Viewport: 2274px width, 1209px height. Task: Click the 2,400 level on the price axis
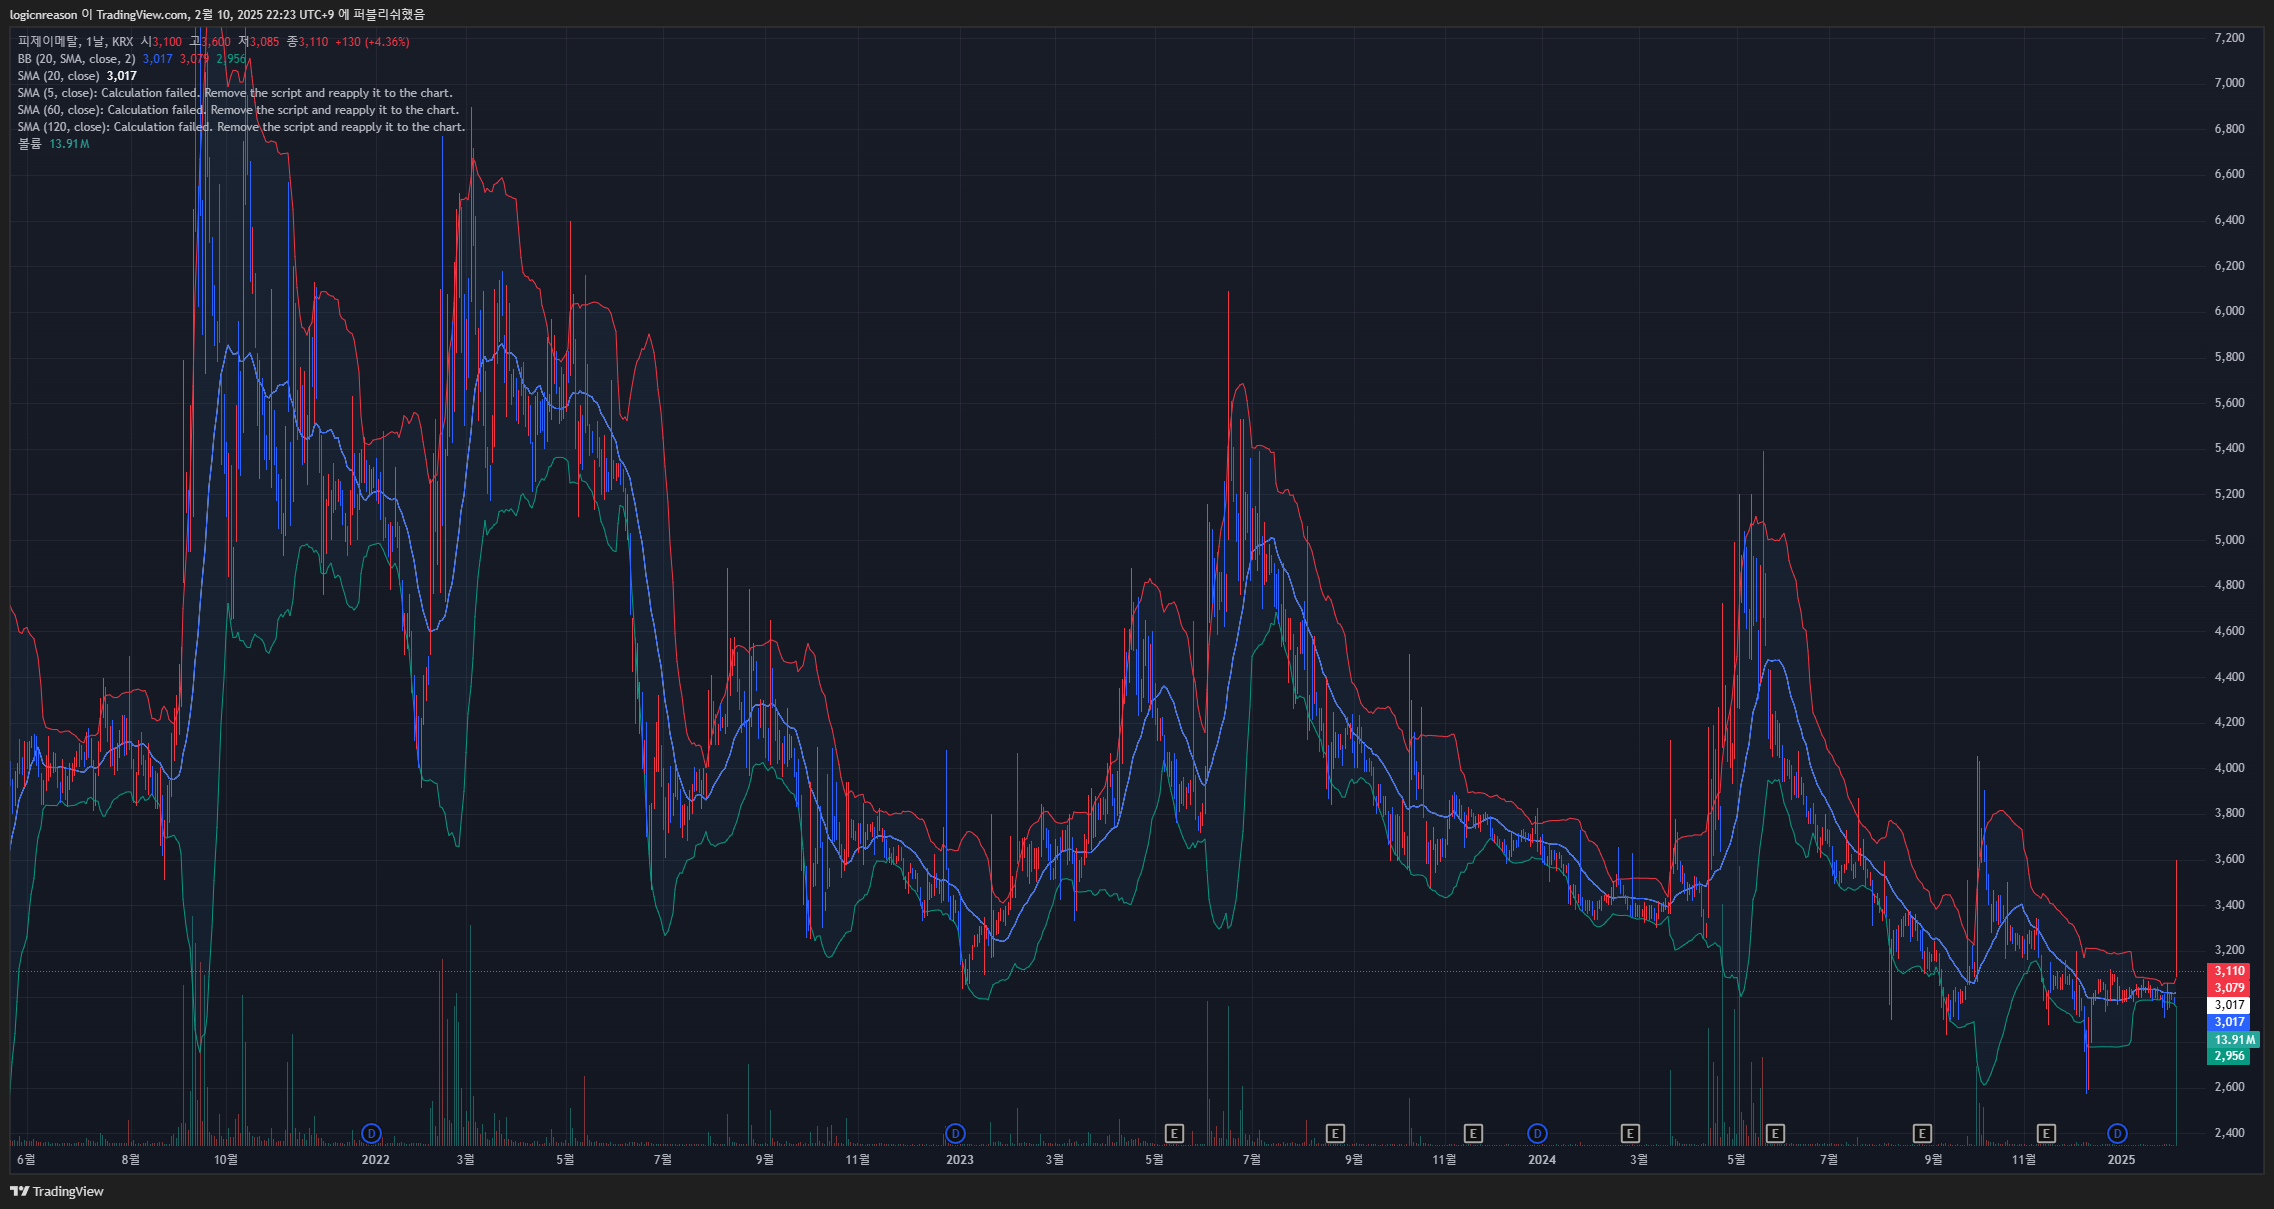[2229, 1133]
